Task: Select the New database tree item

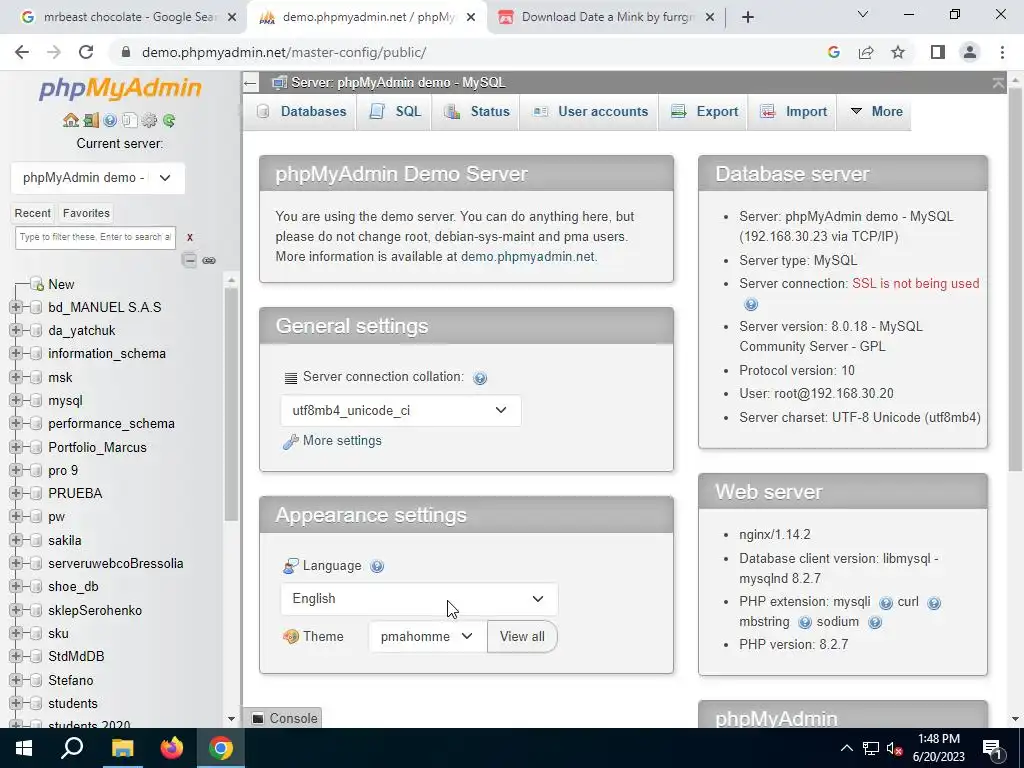Action: tap(61, 285)
